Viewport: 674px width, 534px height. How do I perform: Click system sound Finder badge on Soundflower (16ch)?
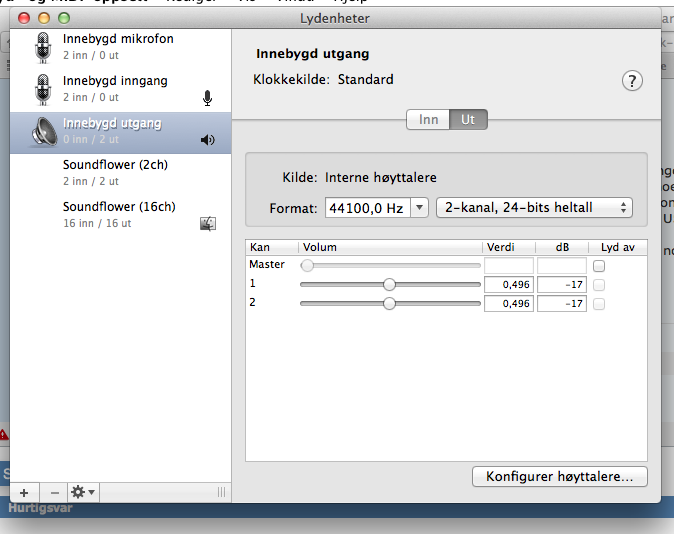pyautogui.click(x=208, y=224)
